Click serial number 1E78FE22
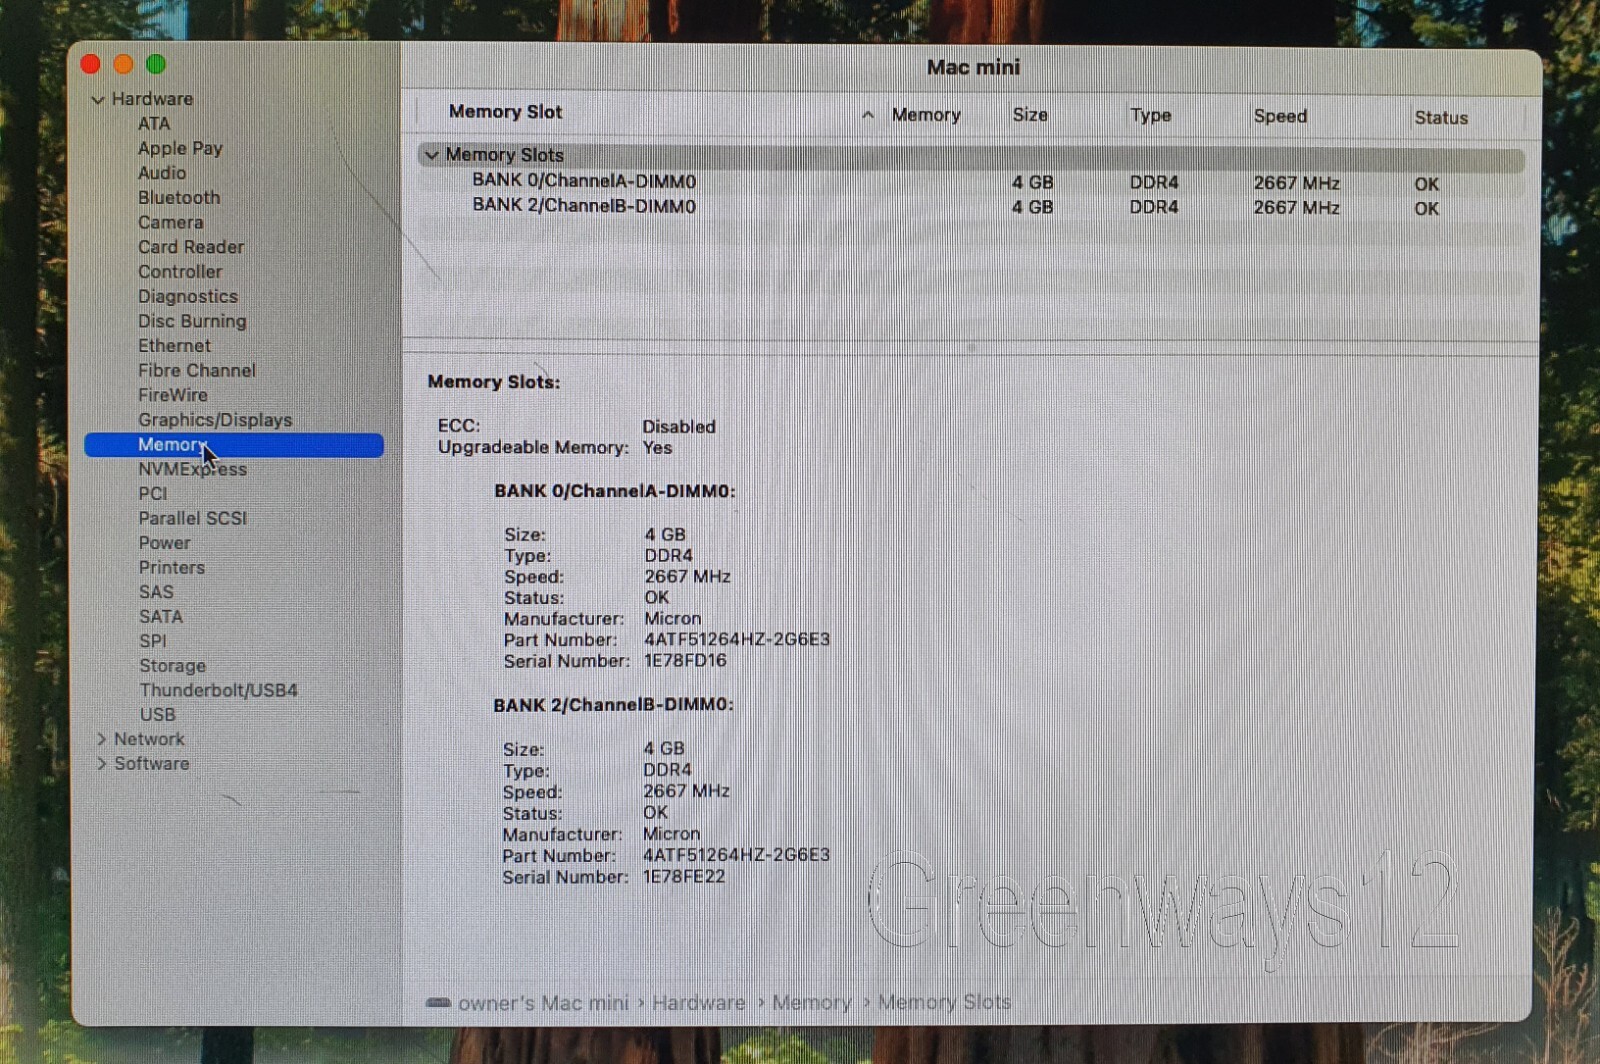The width and height of the screenshot is (1600, 1064). [x=684, y=877]
